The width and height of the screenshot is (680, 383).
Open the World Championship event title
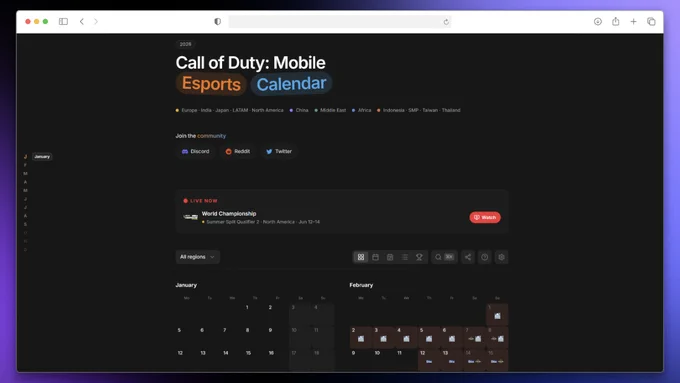[229, 213]
